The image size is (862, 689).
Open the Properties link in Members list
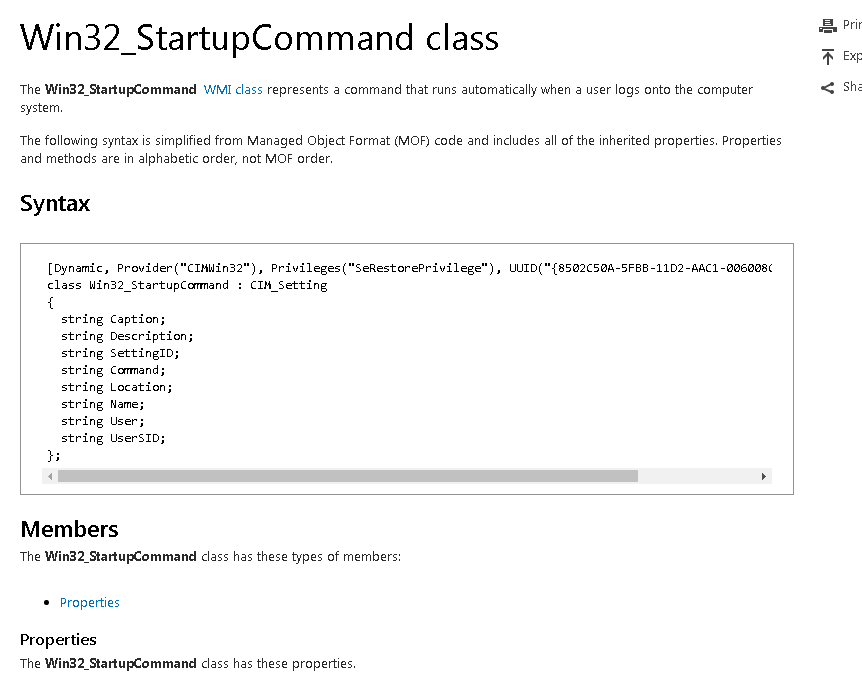pos(90,603)
